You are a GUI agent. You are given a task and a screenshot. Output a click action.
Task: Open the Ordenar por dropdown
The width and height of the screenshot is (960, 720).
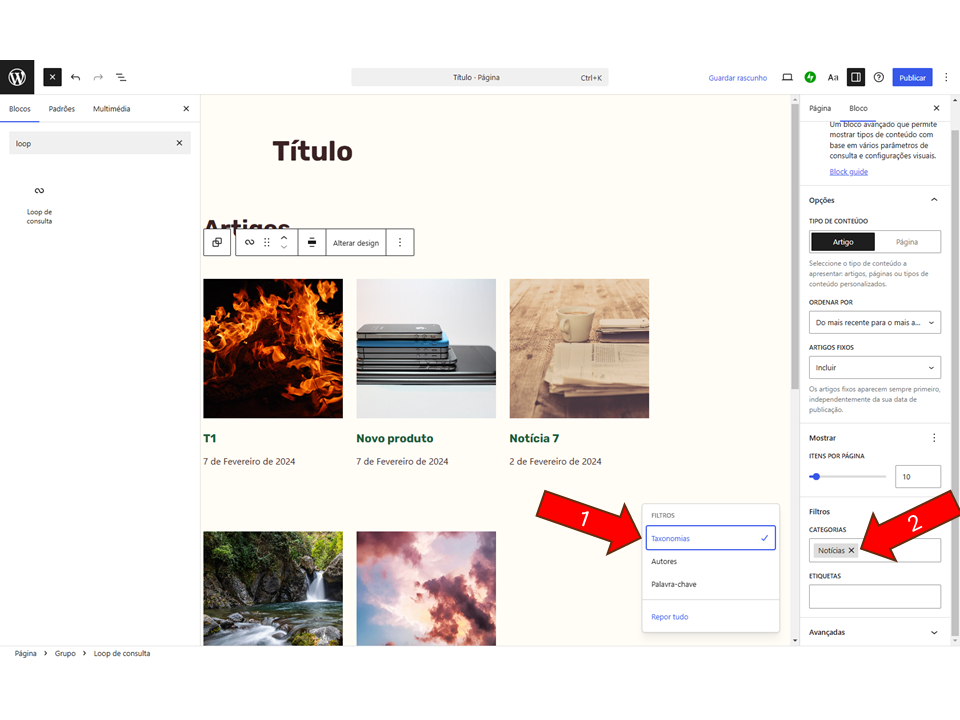coord(875,322)
